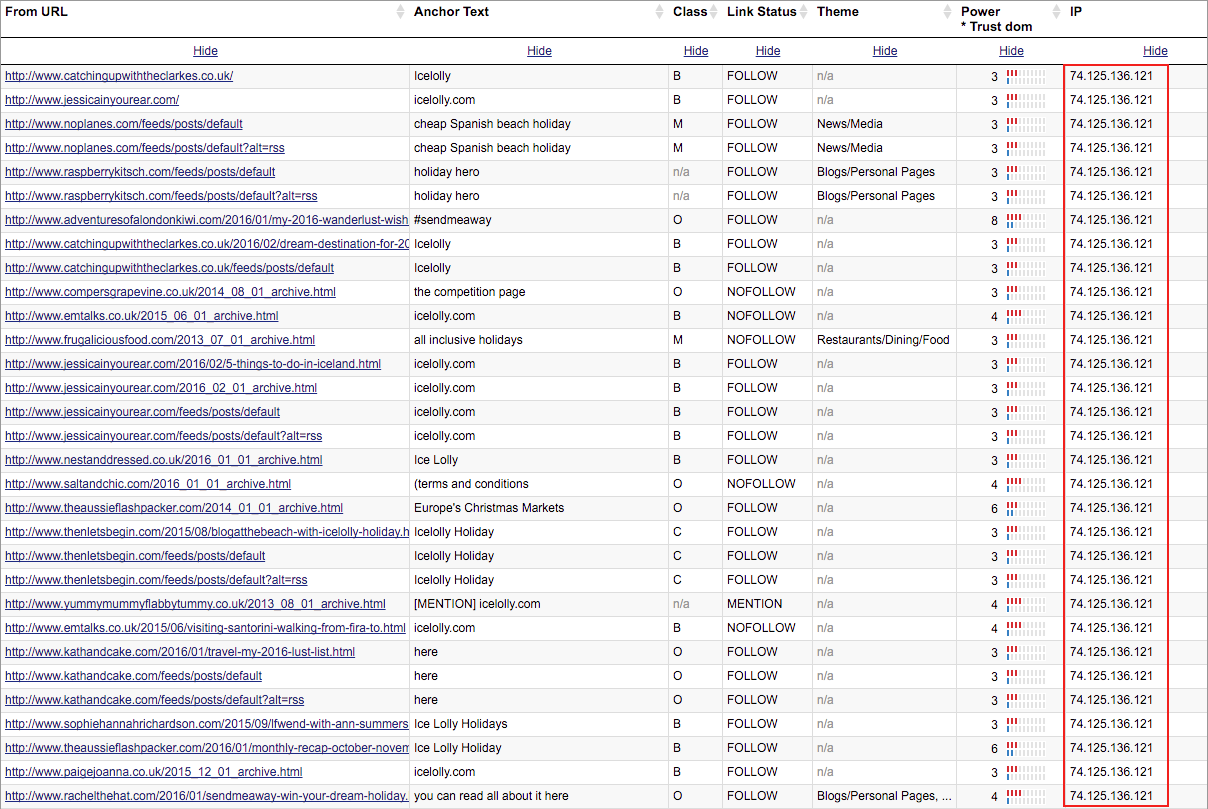Visit the paigejoanna.co.uk archive link
Image resolution: width=1208 pixels, height=809 pixels.
click(154, 772)
